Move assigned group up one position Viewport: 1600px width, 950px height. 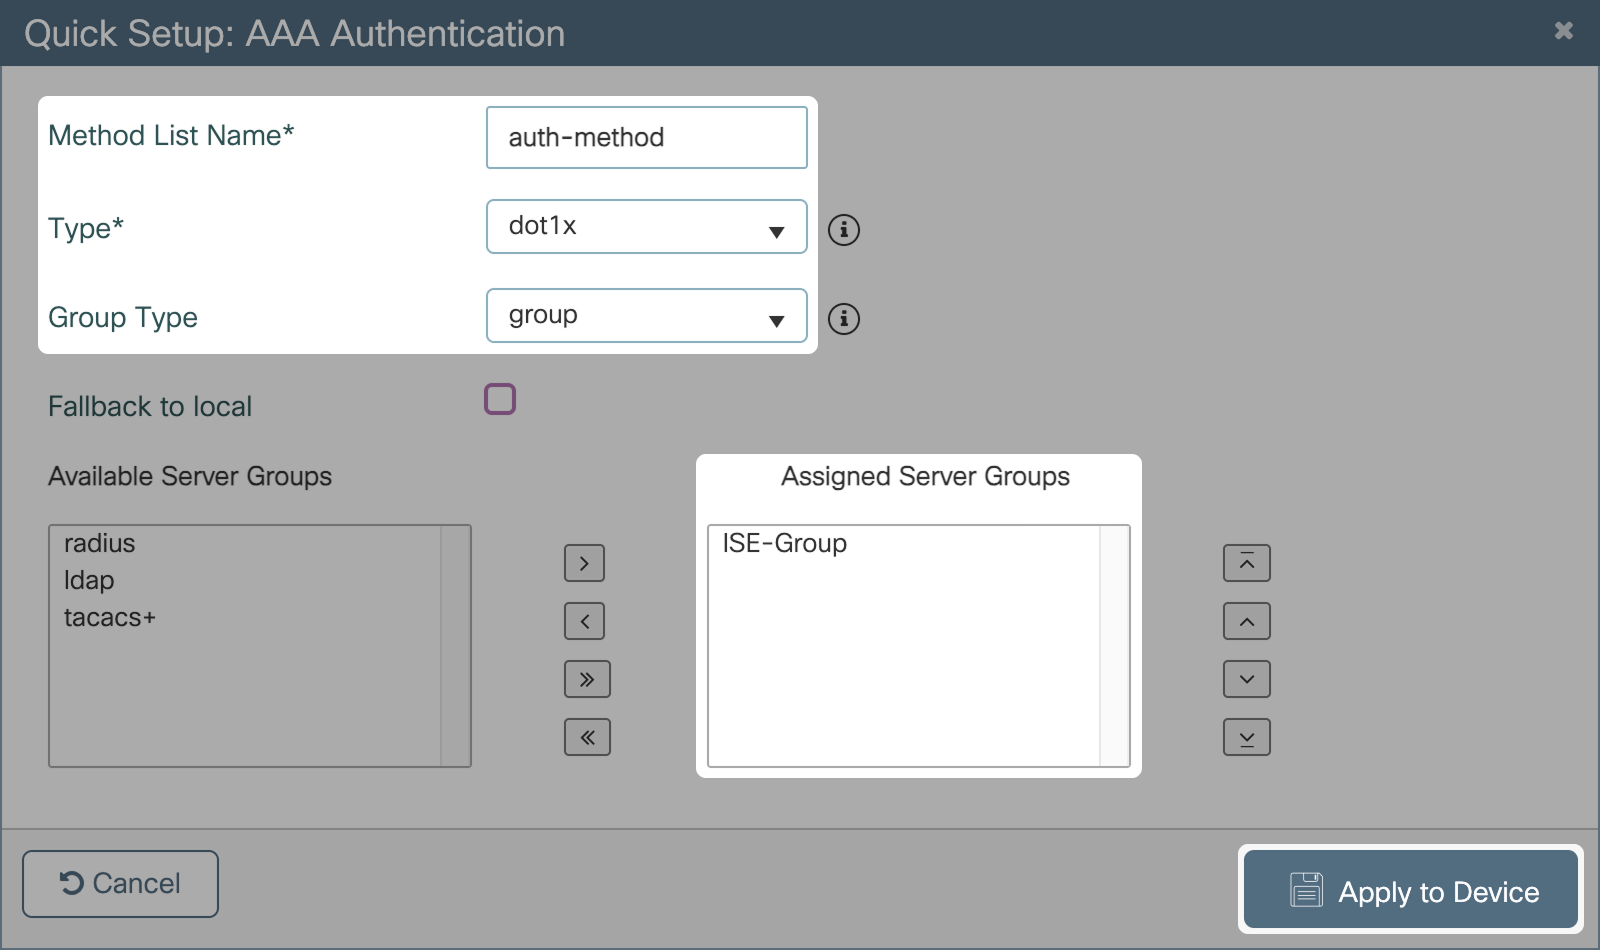(1246, 621)
